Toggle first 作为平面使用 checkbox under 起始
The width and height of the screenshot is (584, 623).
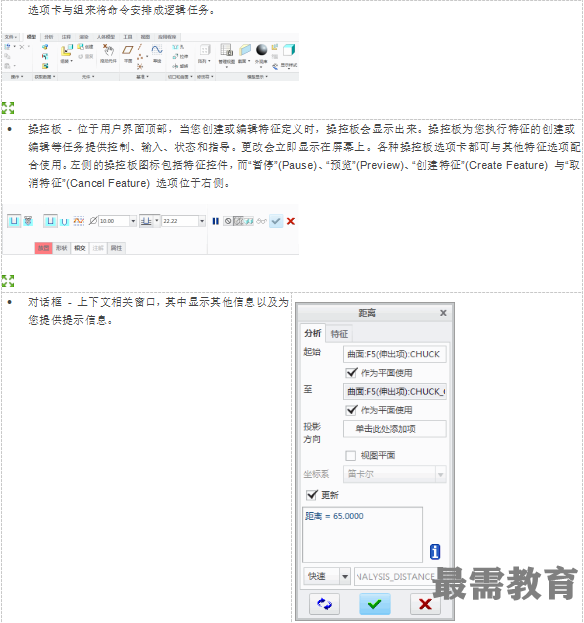(x=351, y=373)
